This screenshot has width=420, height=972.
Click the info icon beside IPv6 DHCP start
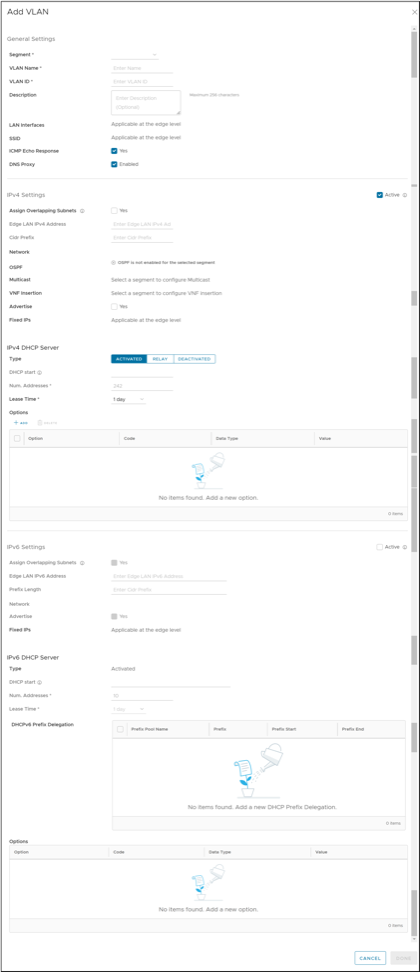click(x=39, y=682)
